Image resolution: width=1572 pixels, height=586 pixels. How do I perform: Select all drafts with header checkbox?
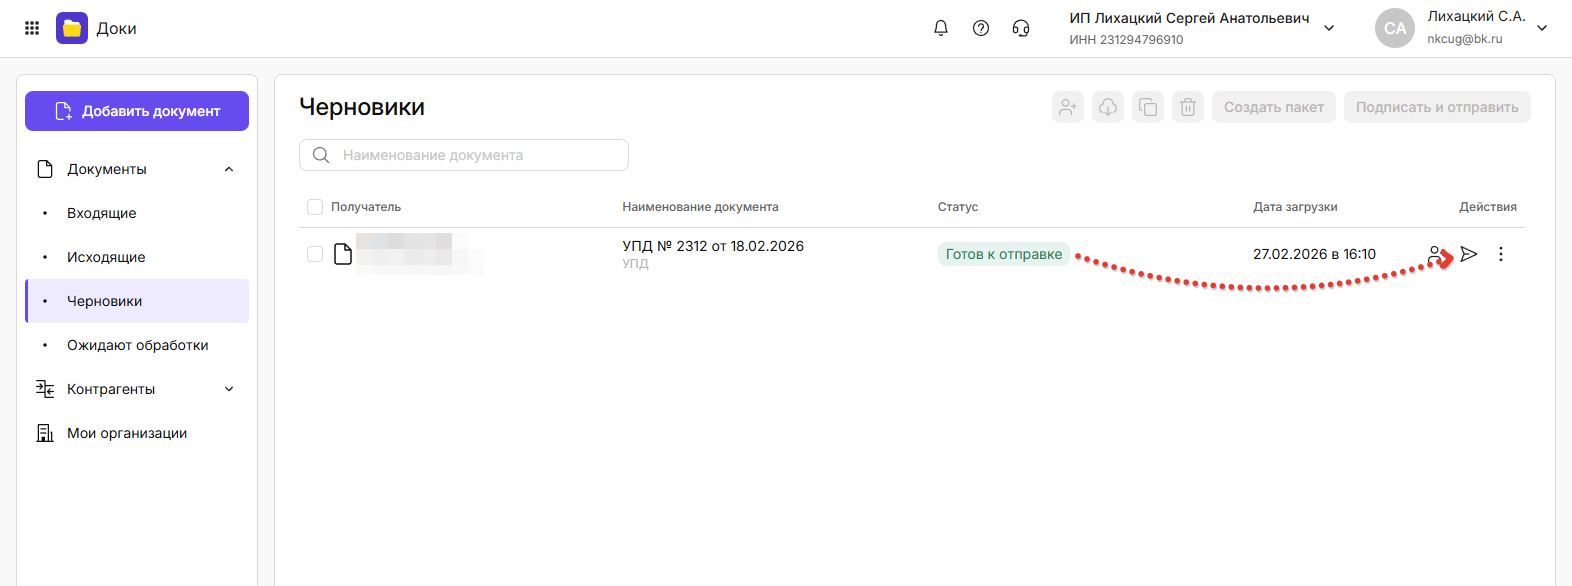[x=315, y=207]
